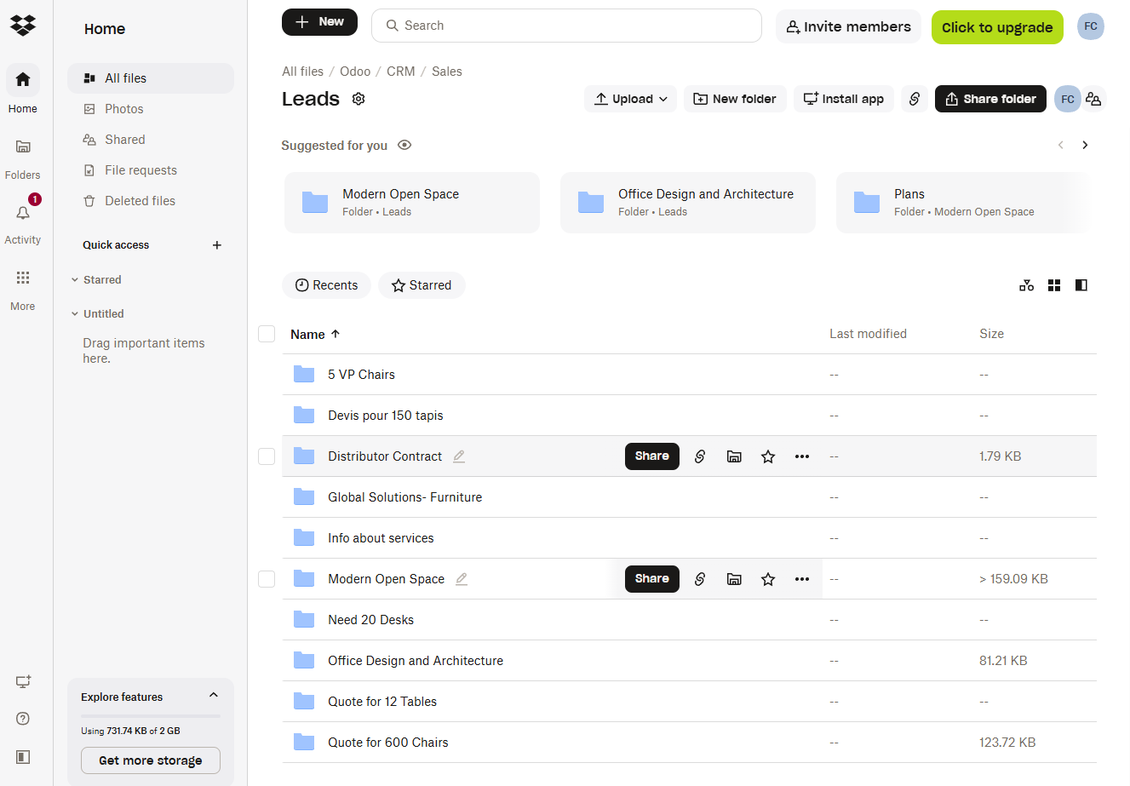
Task: Click the Dropbox logo icon
Action: coord(23,25)
